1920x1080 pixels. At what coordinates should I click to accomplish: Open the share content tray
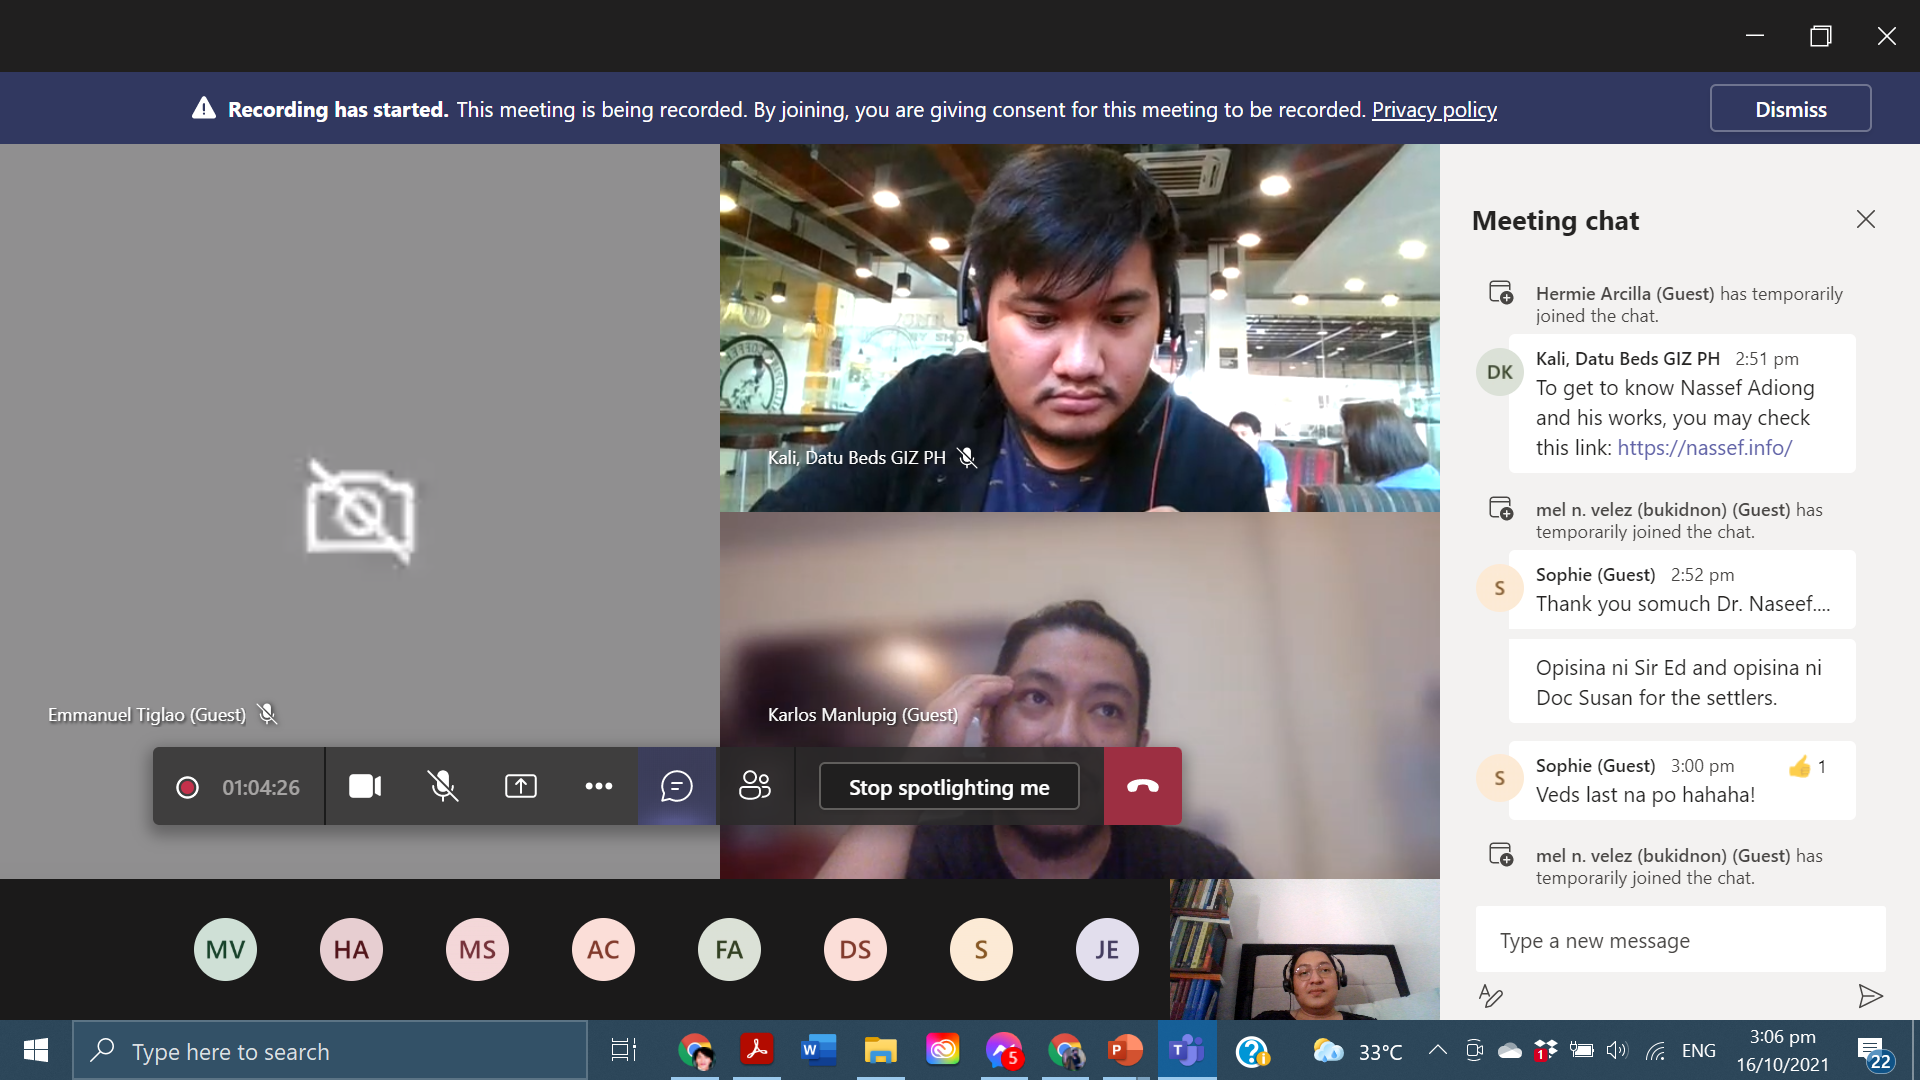(521, 787)
